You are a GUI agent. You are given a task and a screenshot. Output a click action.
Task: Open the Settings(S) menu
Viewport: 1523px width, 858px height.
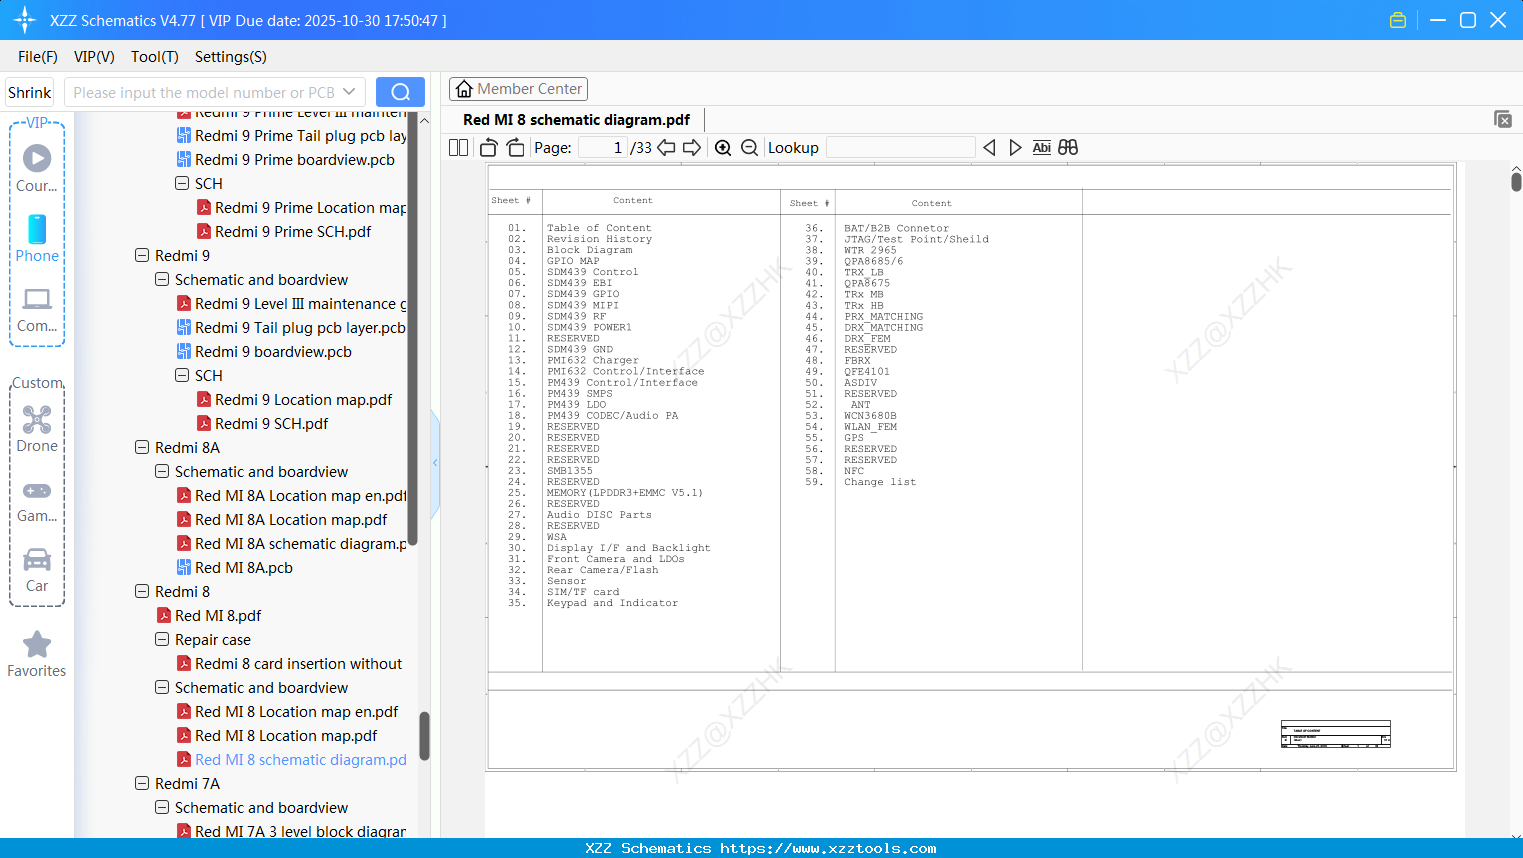click(231, 57)
